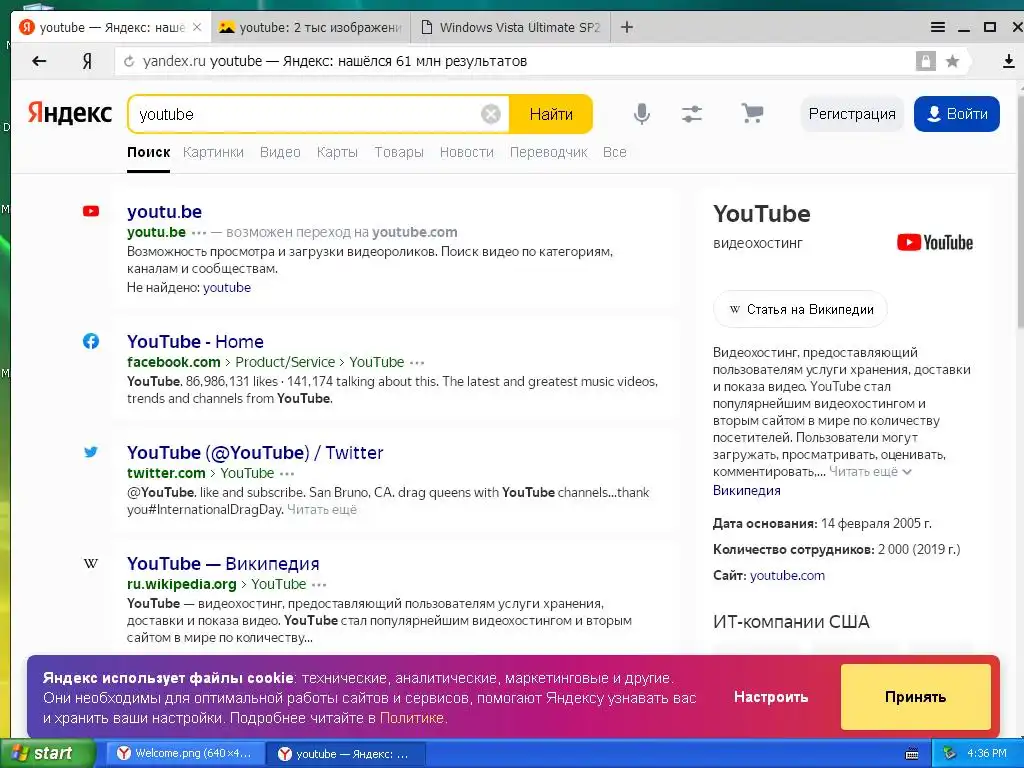Expand 'Читать ещё' in the YouTube info card
1024x768 pixels.
click(870, 472)
